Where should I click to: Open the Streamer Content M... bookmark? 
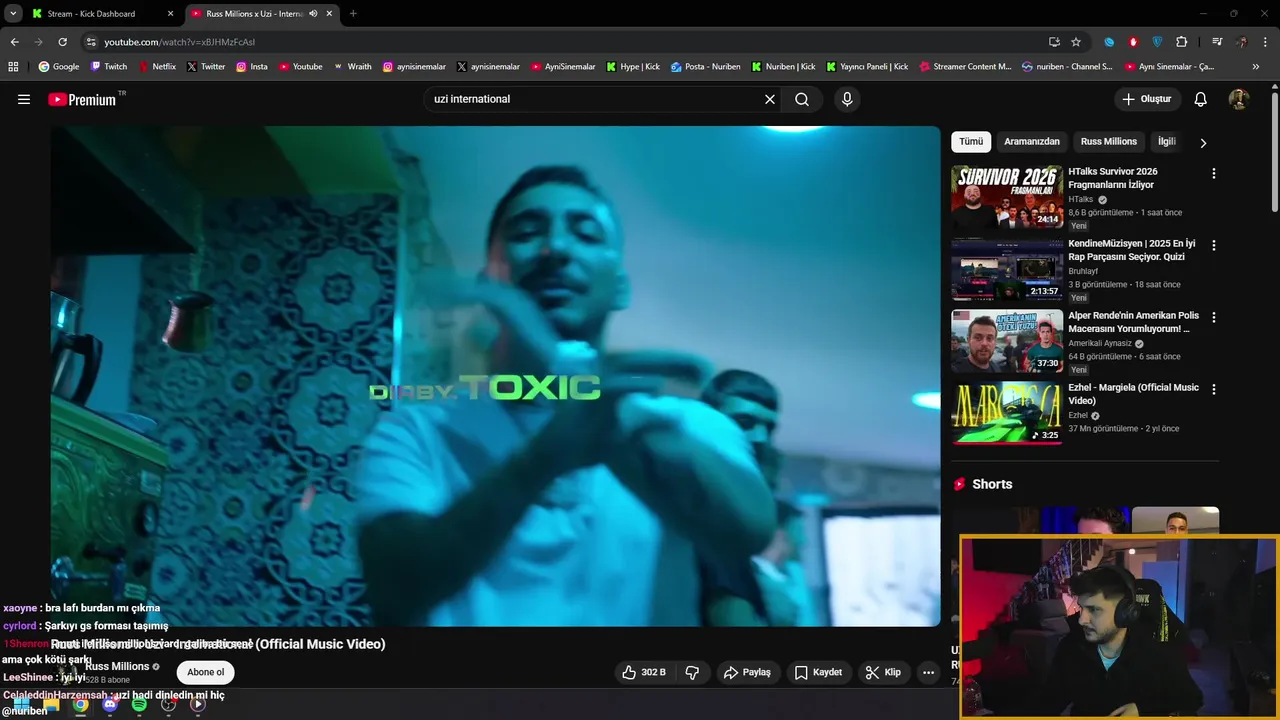pos(964,67)
